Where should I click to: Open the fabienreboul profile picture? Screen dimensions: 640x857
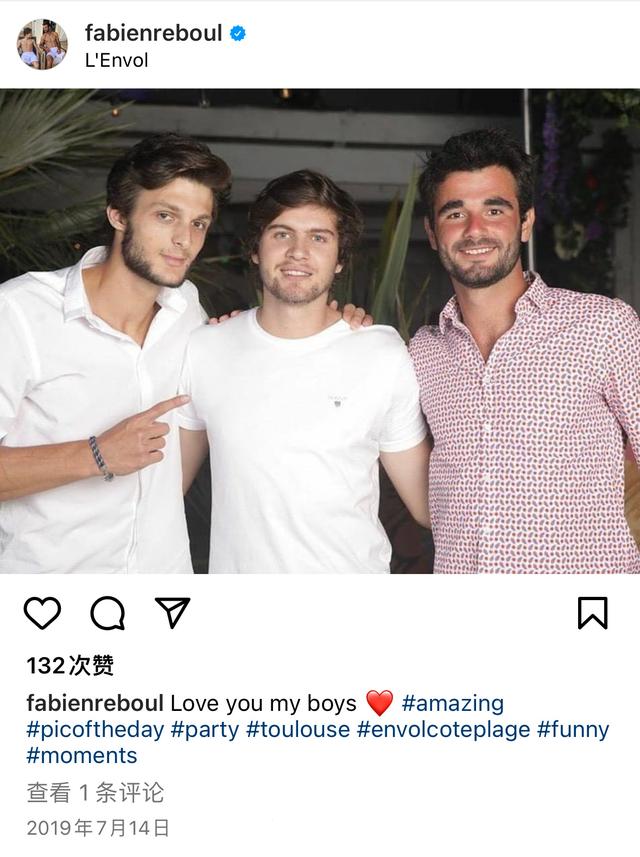coord(42,44)
